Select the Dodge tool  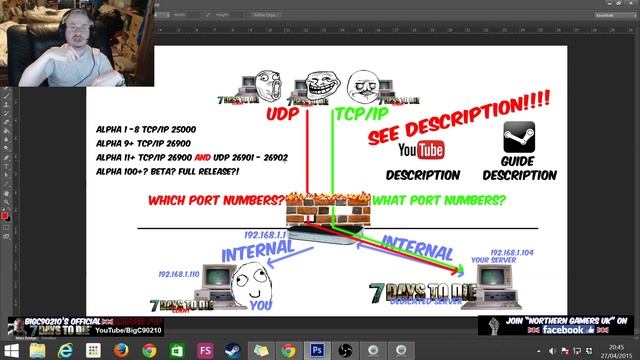click(7, 148)
